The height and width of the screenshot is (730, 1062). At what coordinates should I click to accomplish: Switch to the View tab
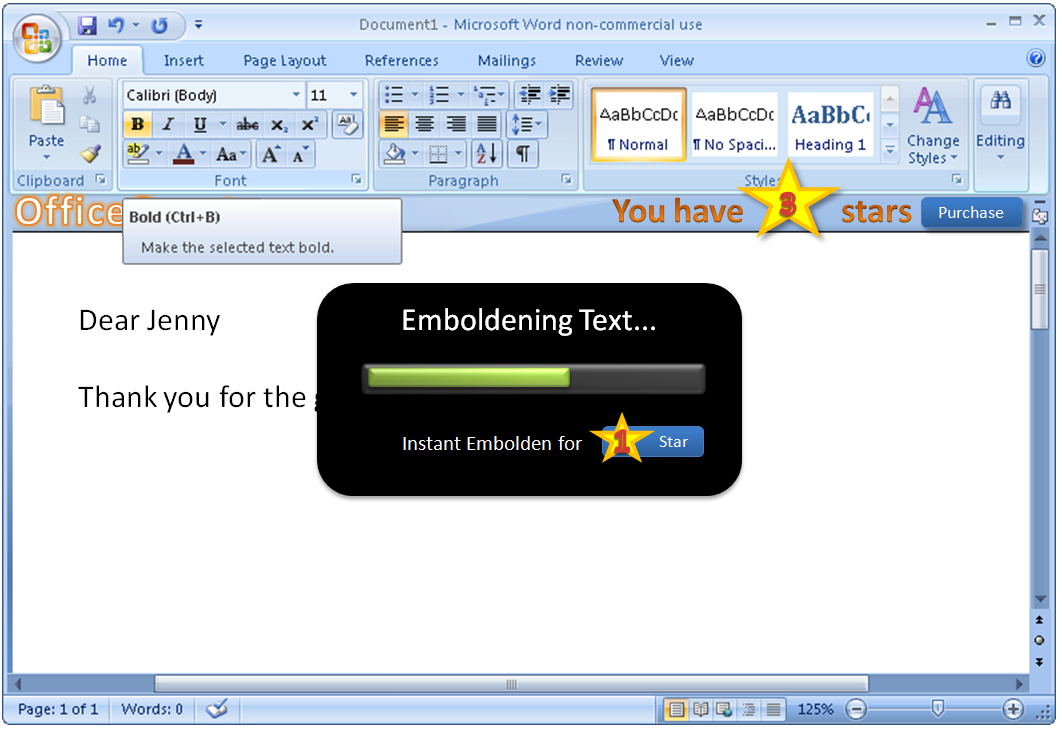pos(677,61)
